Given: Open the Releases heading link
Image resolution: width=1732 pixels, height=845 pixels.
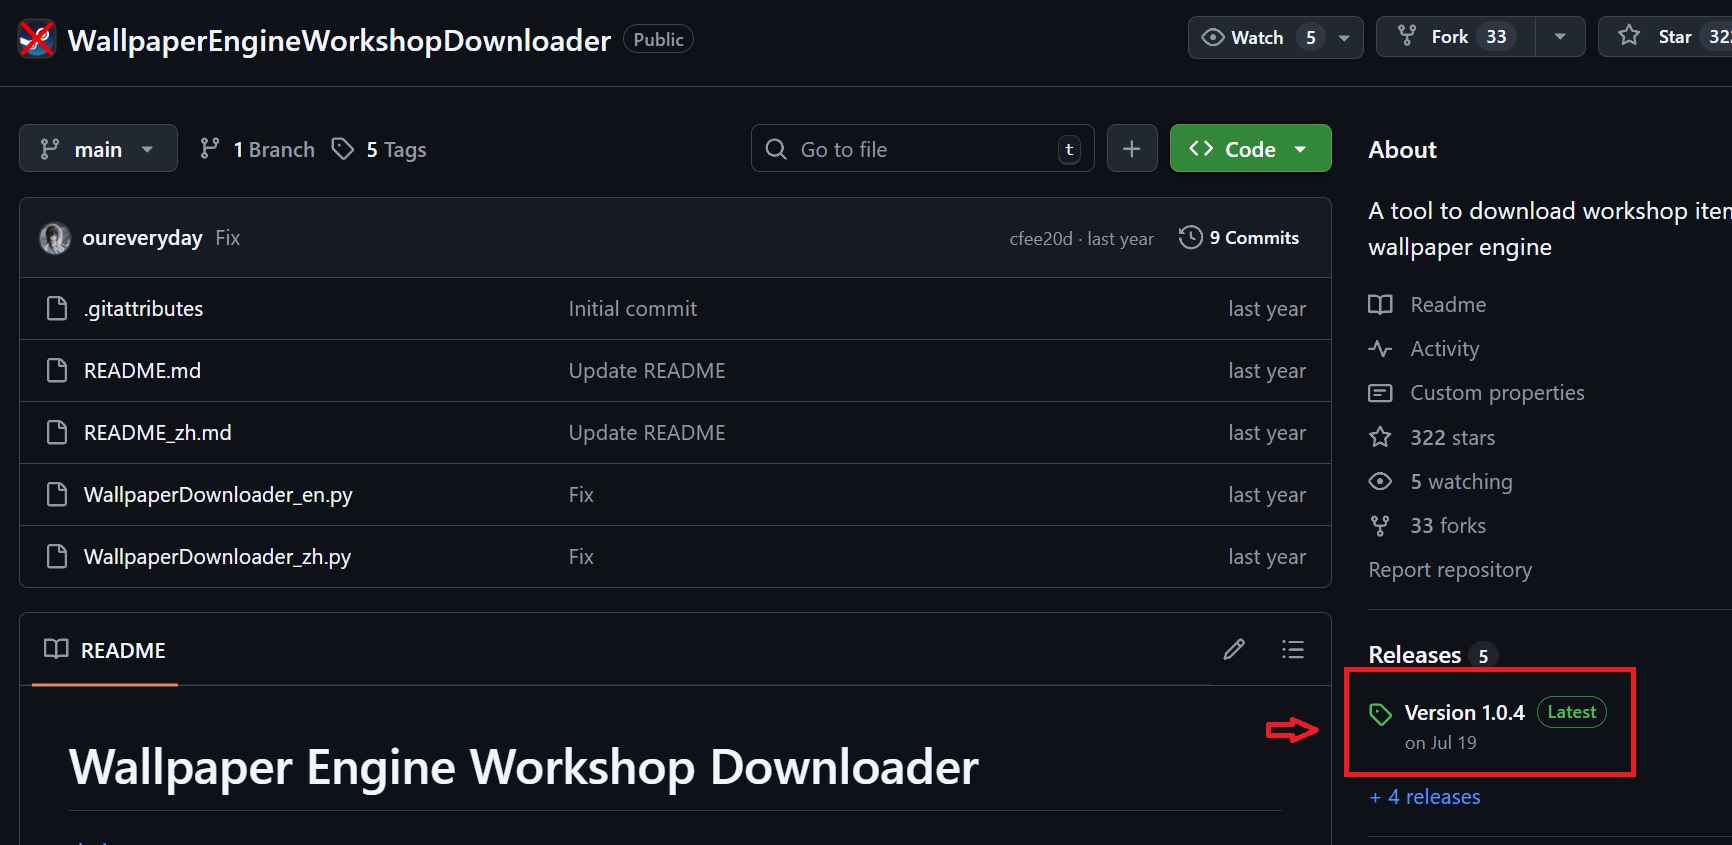Looking at the screenshot, I should tap(1415, 655).
